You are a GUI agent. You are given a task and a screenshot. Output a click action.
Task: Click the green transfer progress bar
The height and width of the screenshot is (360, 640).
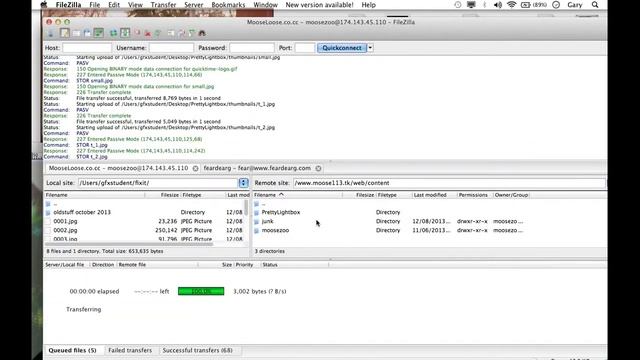(x=201, y=291)
